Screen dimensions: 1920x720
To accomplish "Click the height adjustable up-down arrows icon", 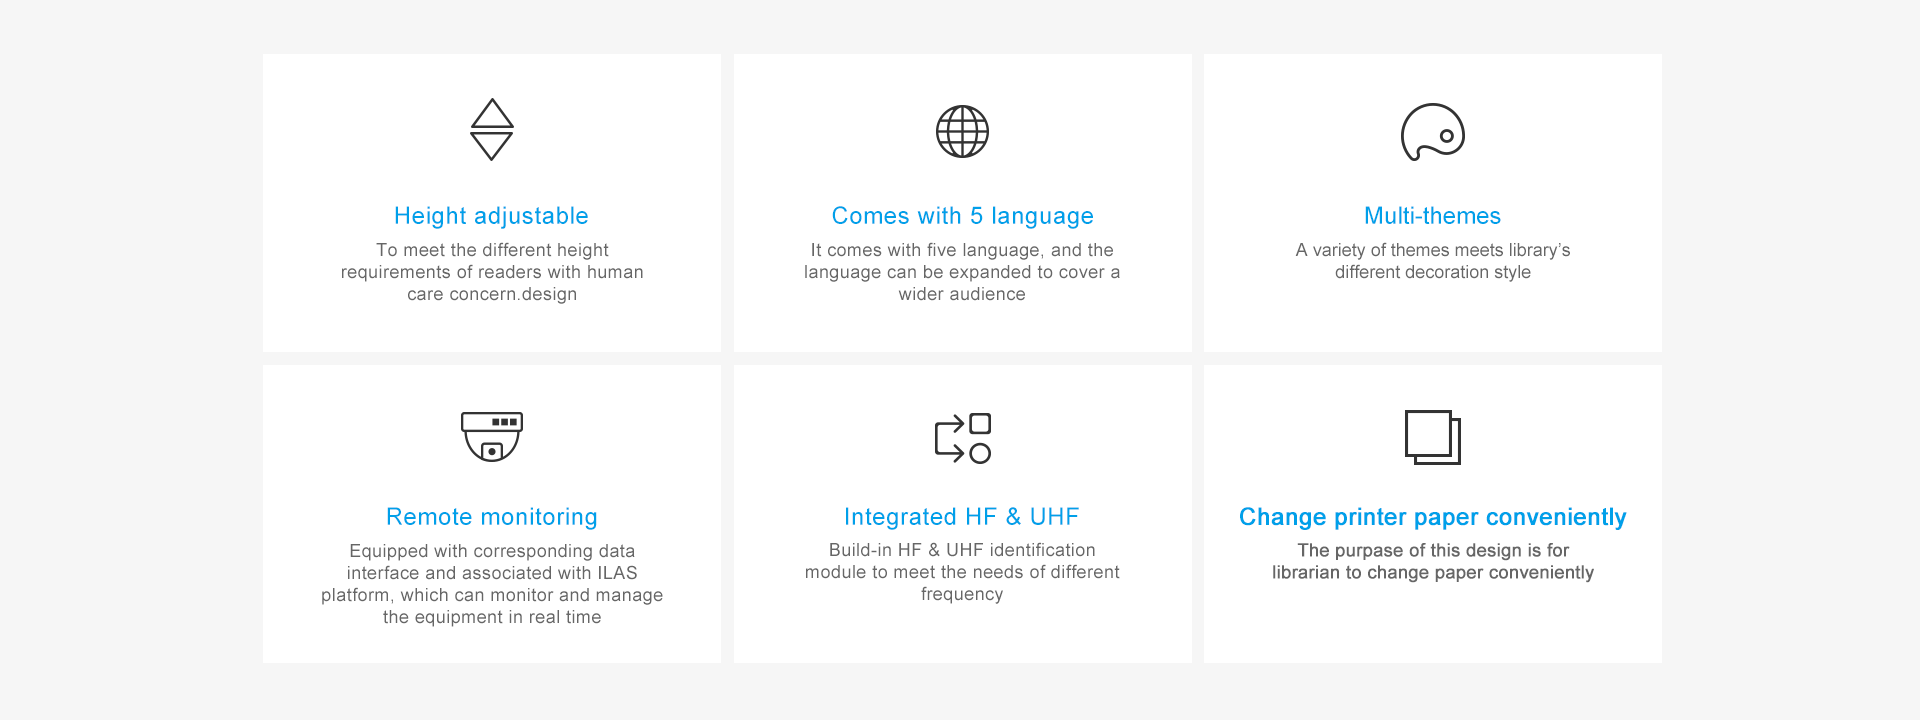I will pos(492,130).
